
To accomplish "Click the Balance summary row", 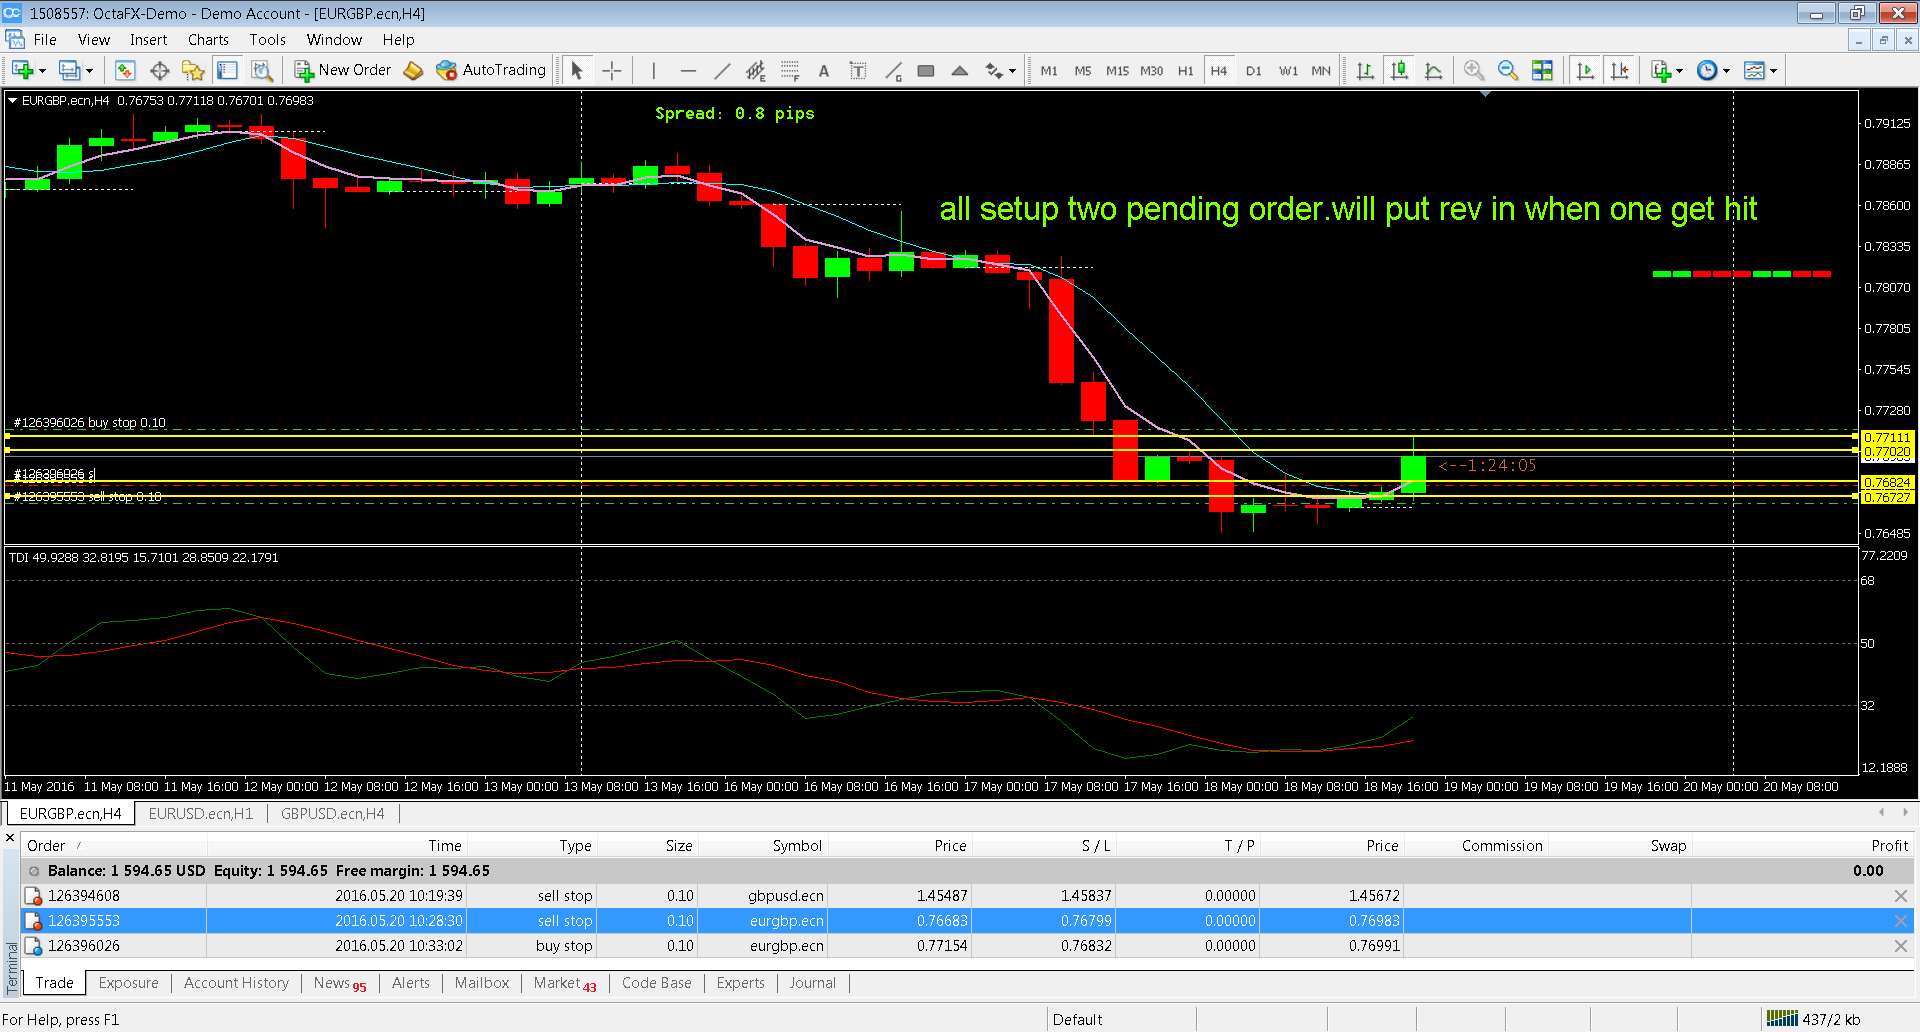I will [968, 871].
